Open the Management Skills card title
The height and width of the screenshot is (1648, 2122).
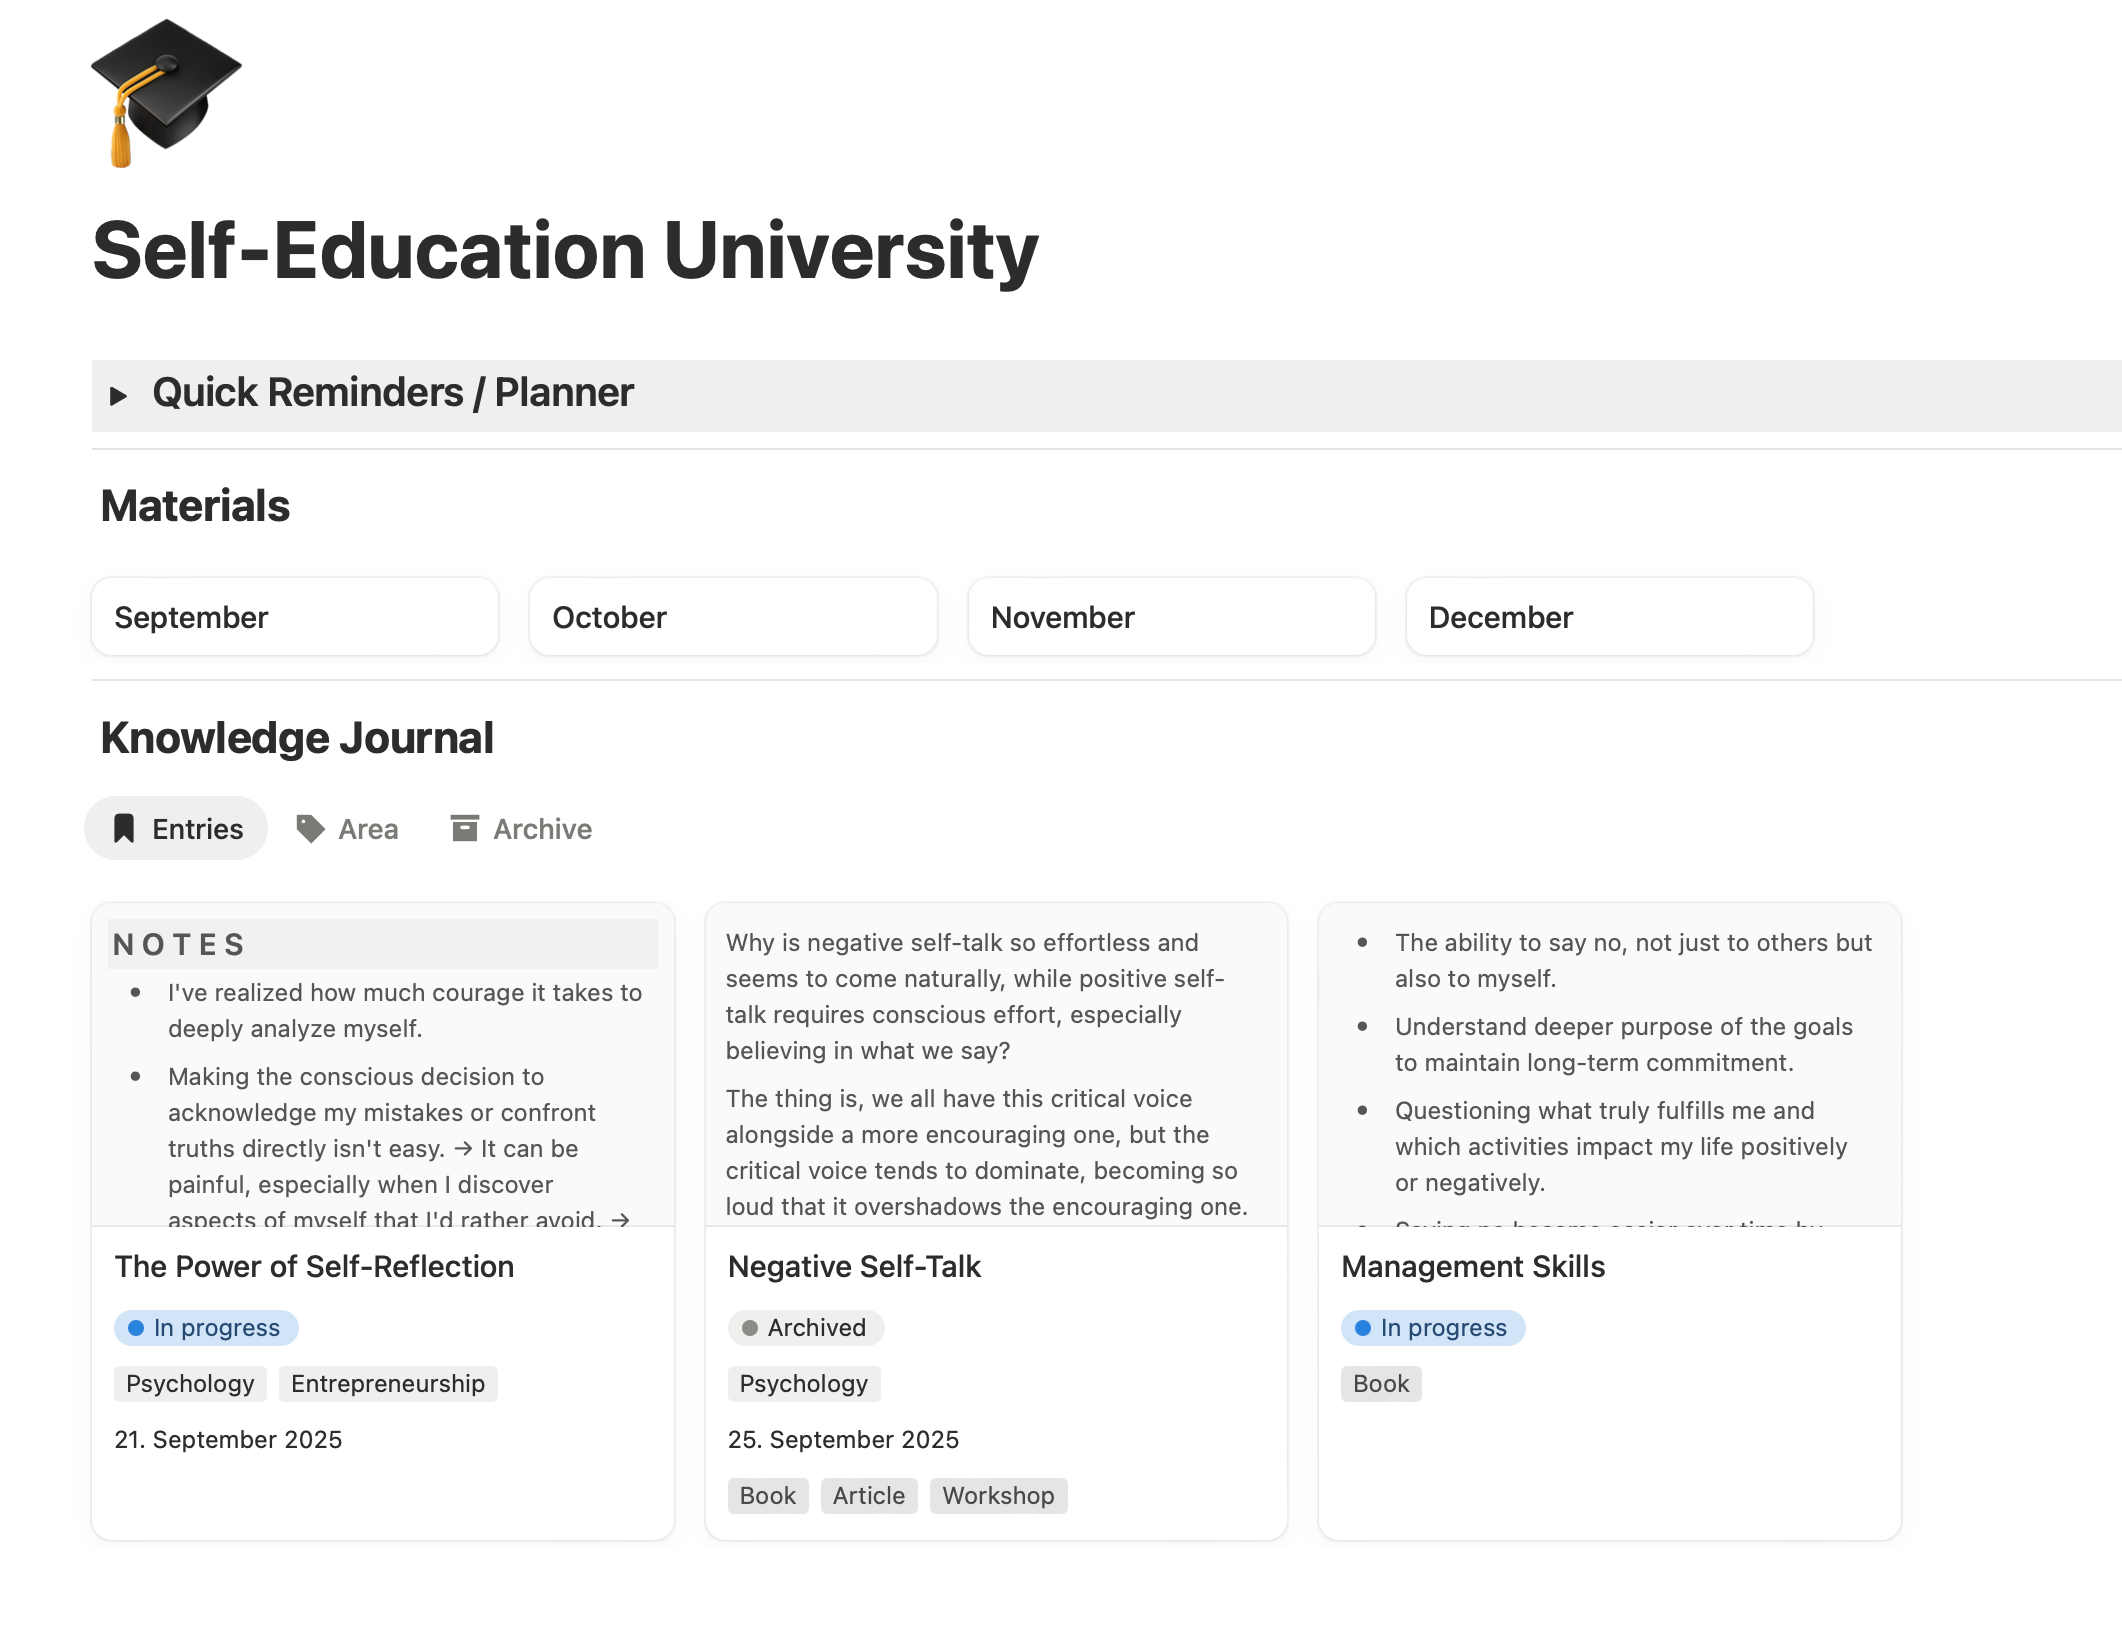(1472, 1267)
